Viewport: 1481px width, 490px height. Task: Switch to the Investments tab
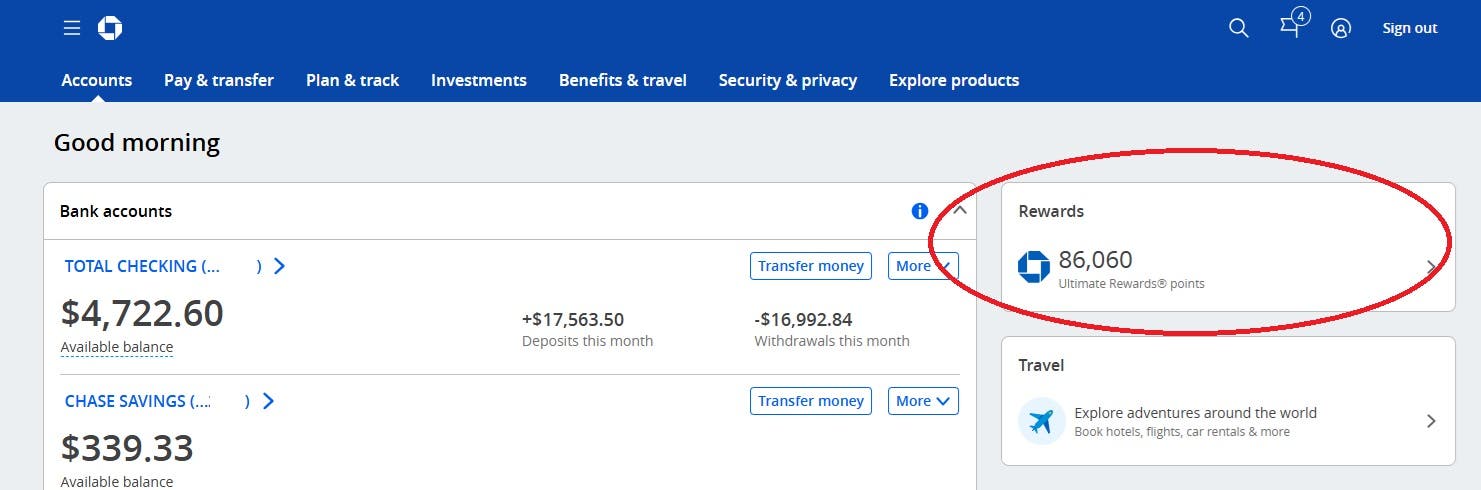479,80
